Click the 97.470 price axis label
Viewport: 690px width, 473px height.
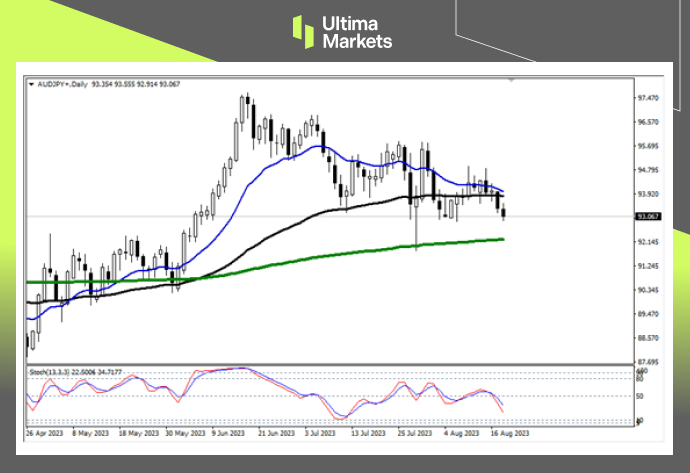[648, 98]
